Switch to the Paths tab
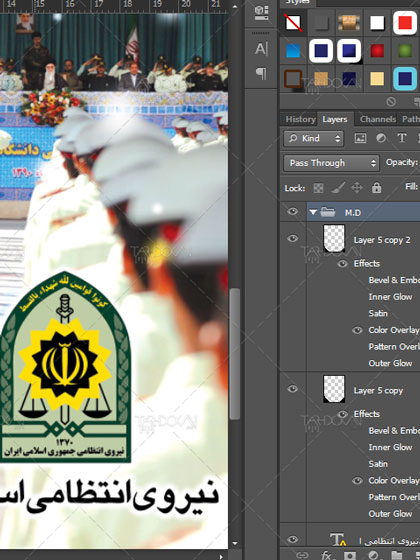This screenshot has width=420, height=560. [x=410, y=119]
